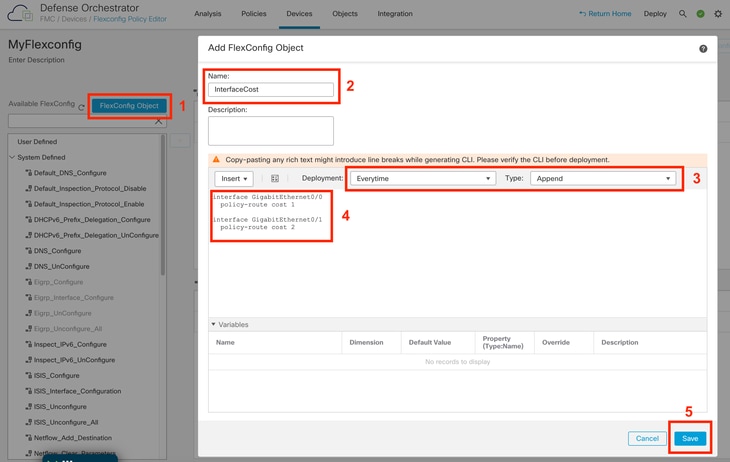The image size is (730, 462).
Task: Open the Objects menu
Action: (x=345, y=14)
